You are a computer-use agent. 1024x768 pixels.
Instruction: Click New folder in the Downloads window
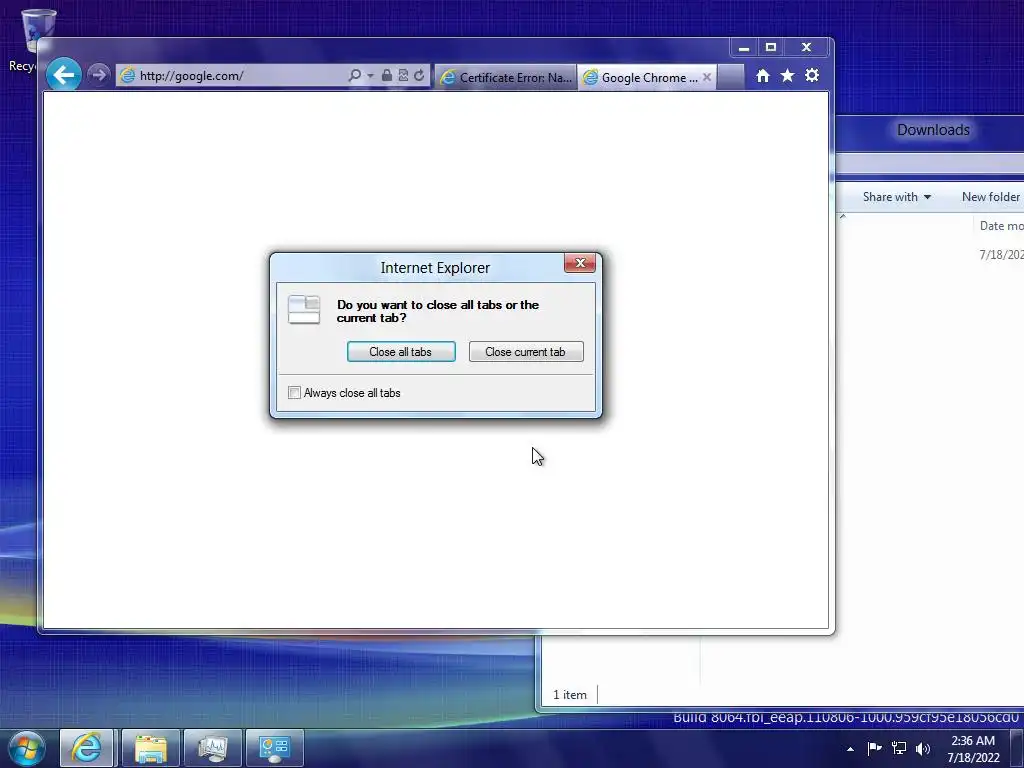[991, 197]
